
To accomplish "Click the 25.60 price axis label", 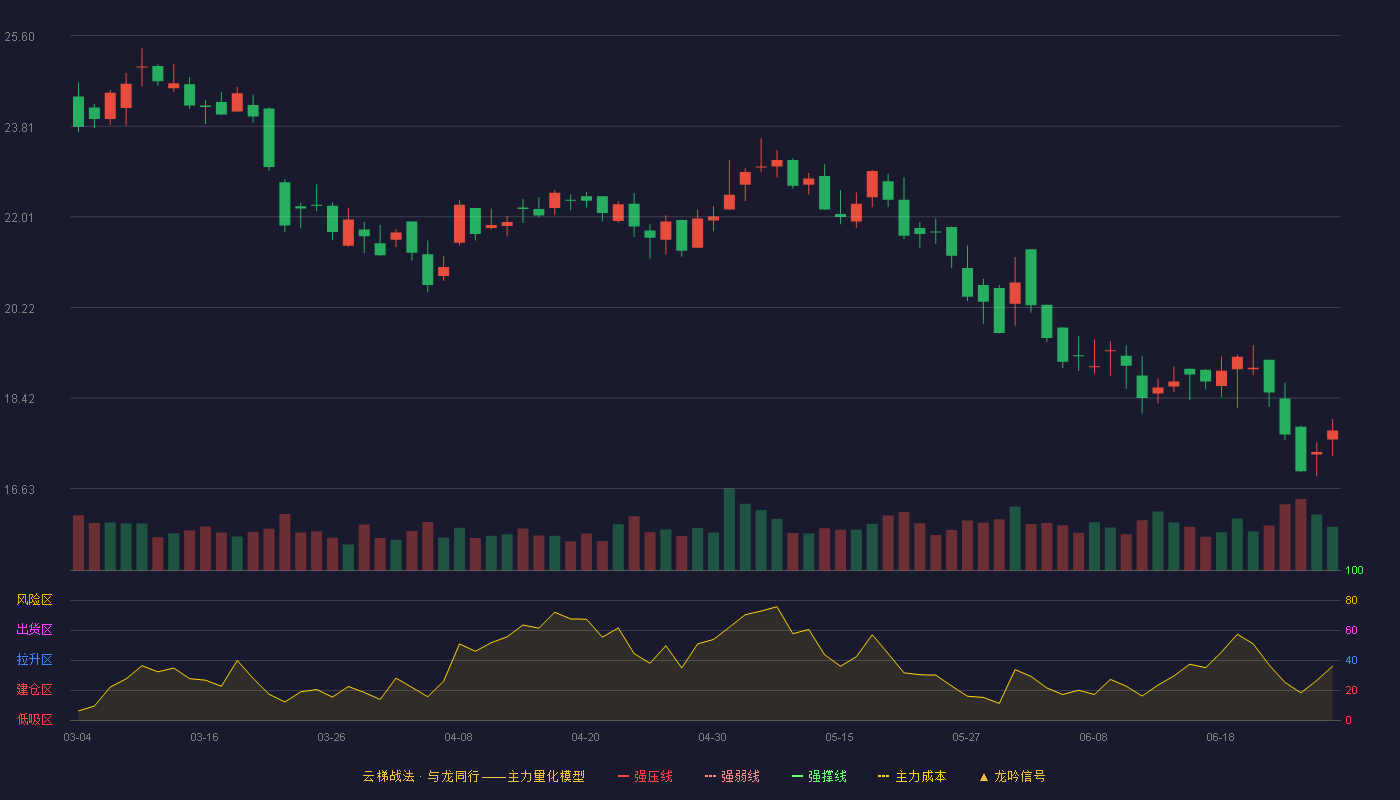I will 19,37.
